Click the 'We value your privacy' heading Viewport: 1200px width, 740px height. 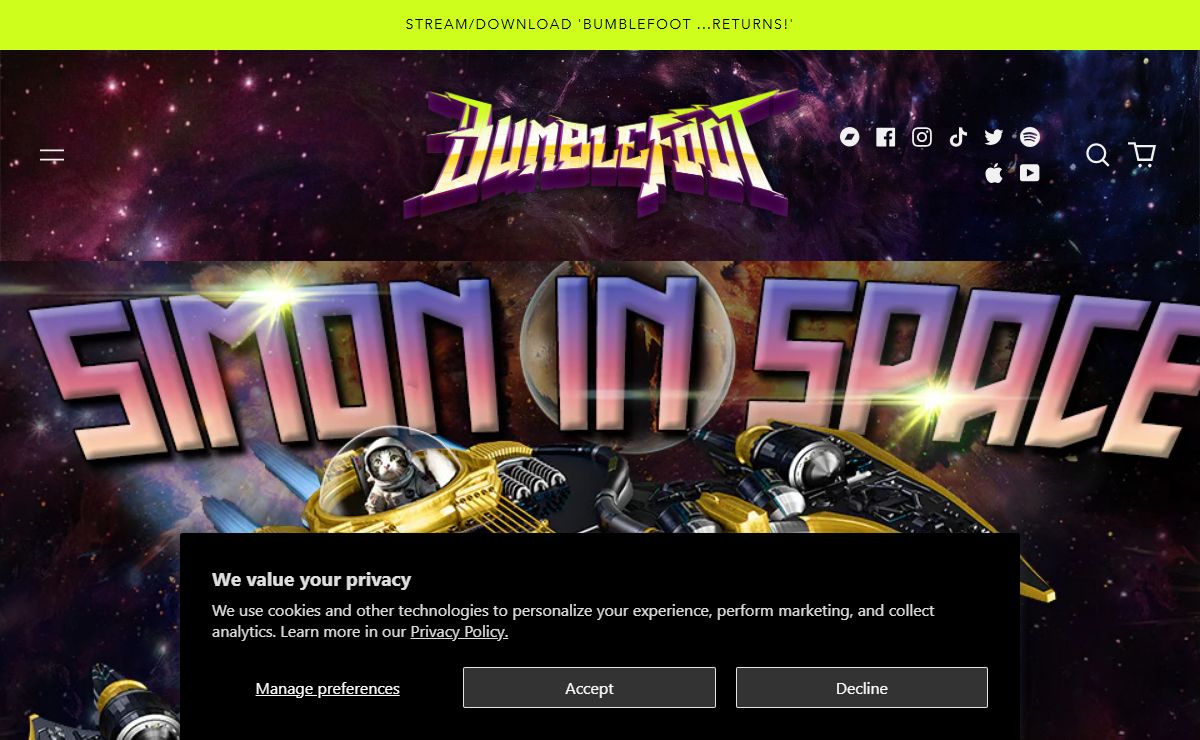click(311, 580)
